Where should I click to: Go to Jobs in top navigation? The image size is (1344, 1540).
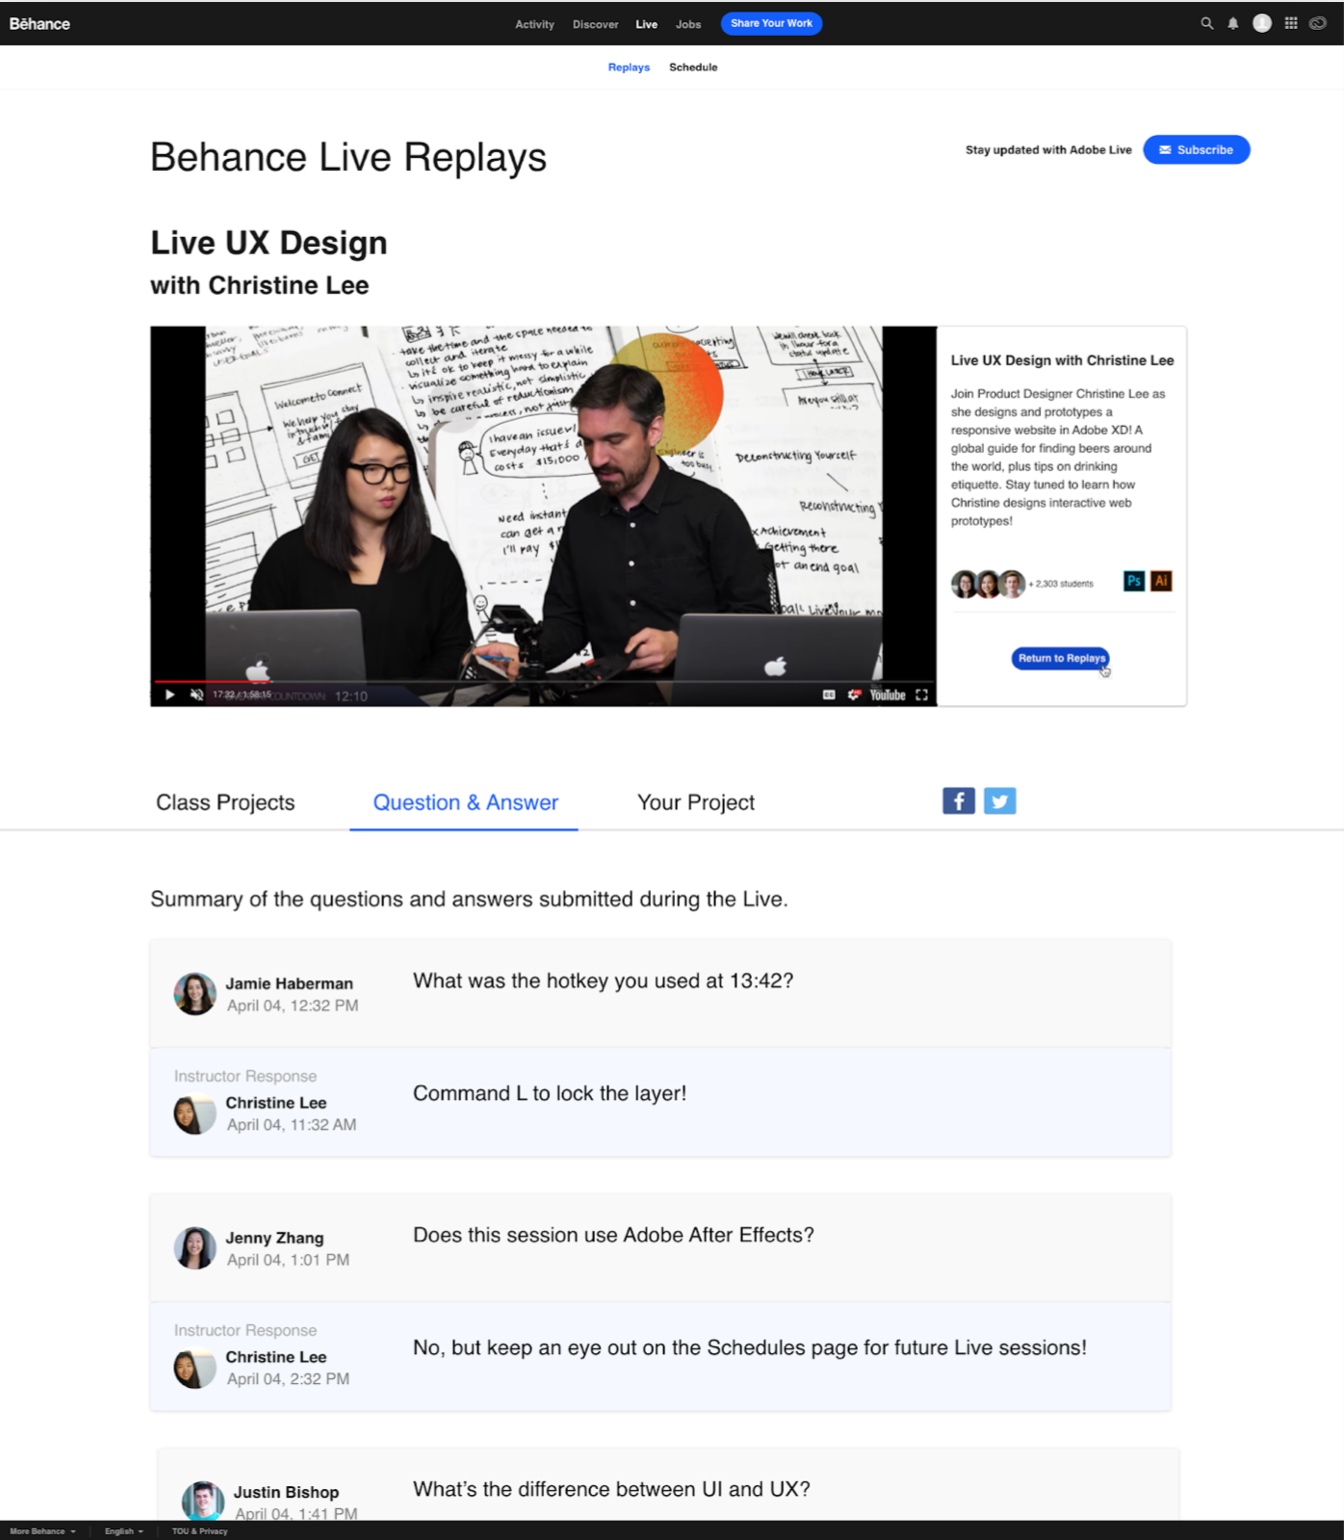(688, 24)
